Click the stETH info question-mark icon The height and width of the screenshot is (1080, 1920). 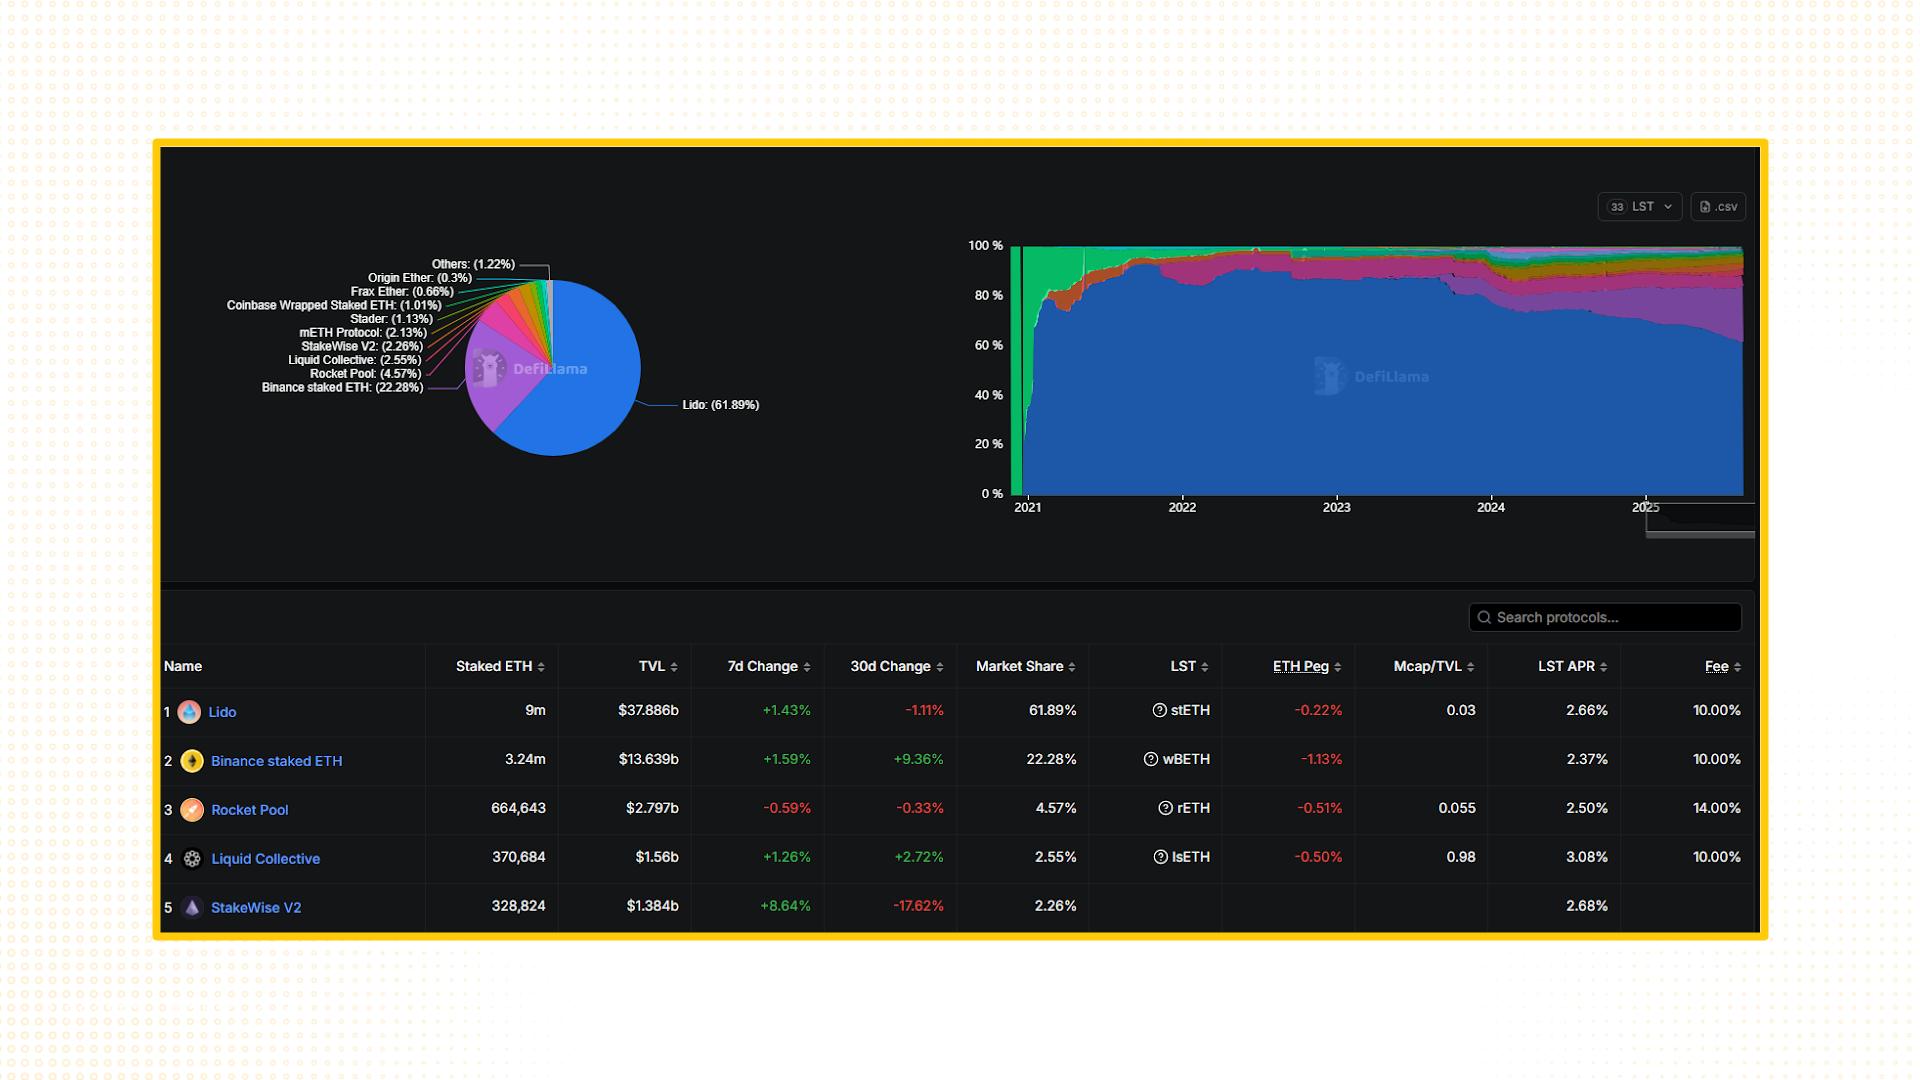tap(1160, 711)
